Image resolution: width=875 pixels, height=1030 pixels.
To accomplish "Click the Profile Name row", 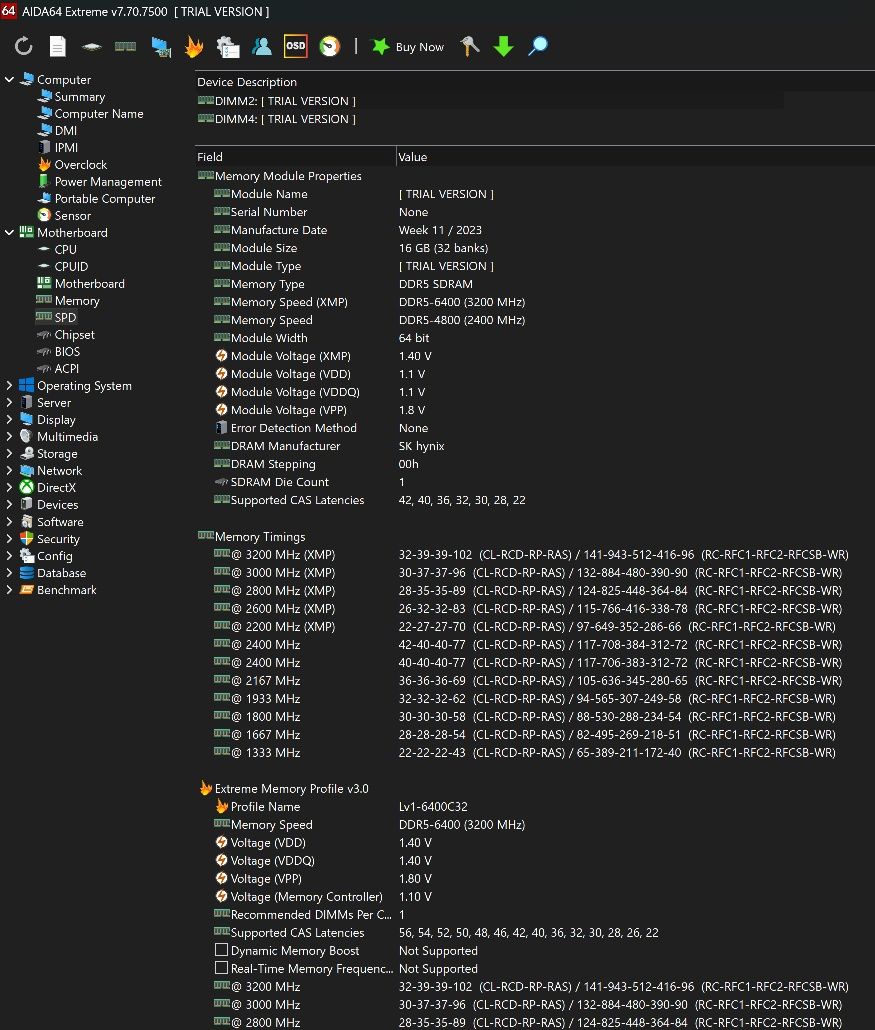I will coord(341,807).
